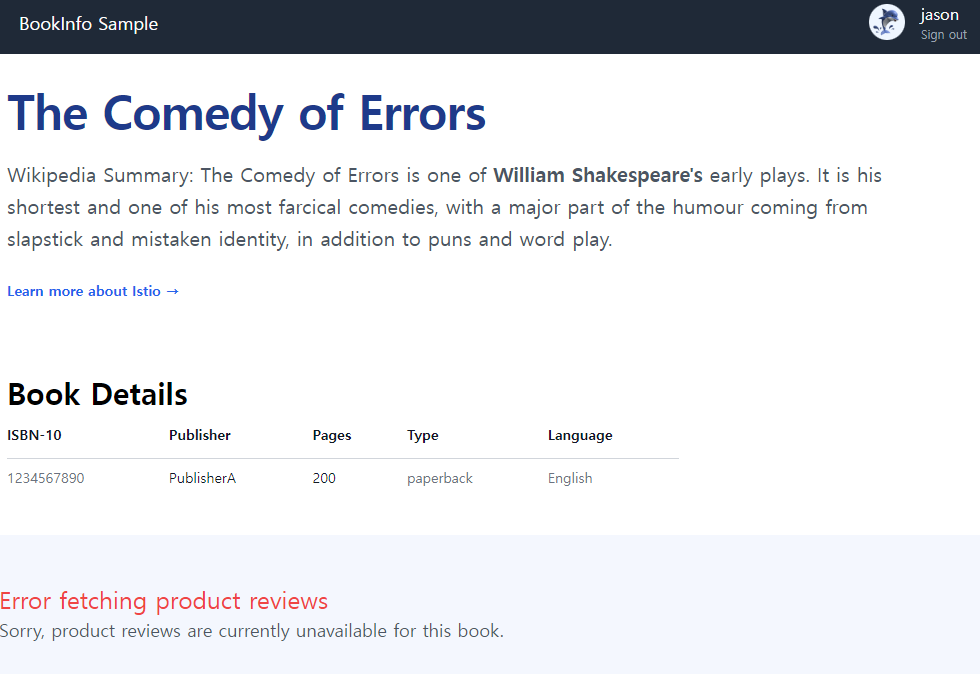Open the BookInfo Sample home link
The width and height of the screenshot is (980, 674).
click(88, 24)
